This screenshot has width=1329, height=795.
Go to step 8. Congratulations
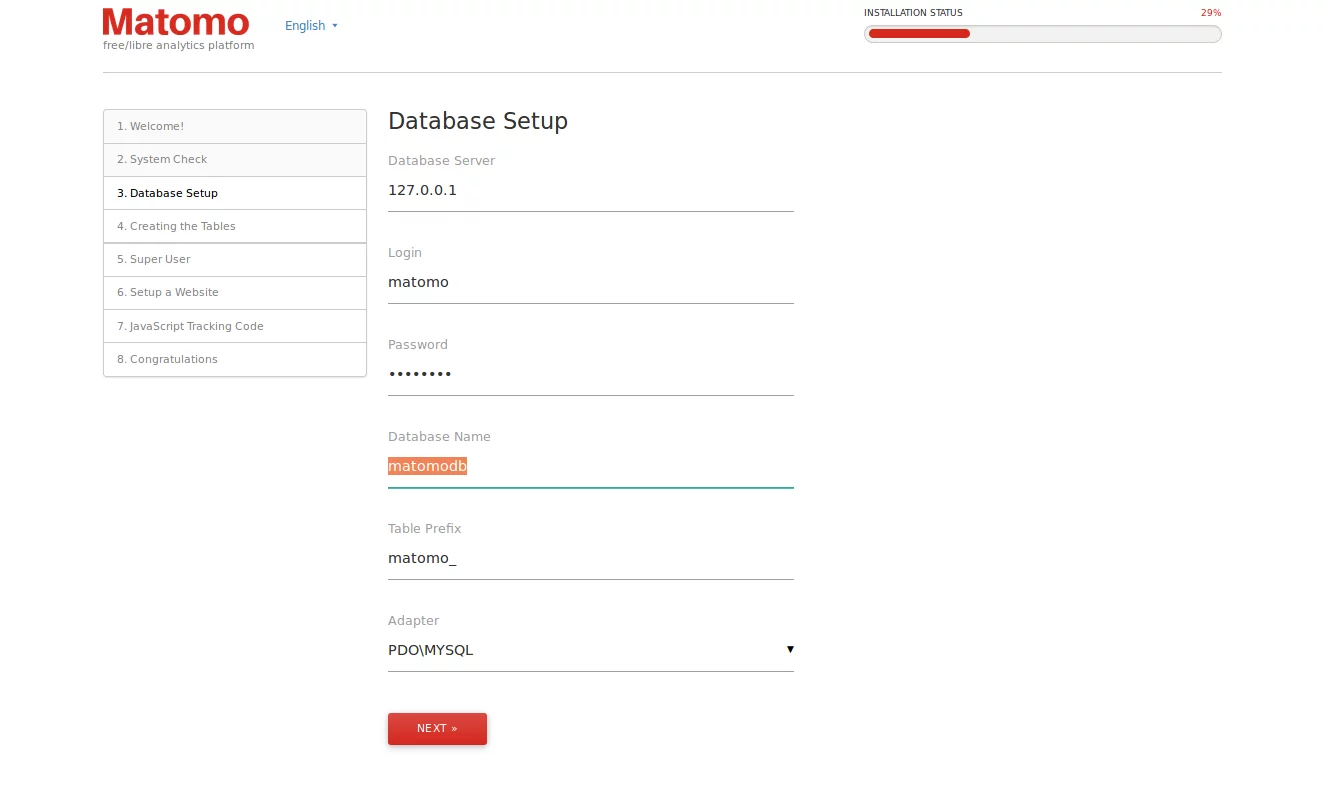(235, 359)
